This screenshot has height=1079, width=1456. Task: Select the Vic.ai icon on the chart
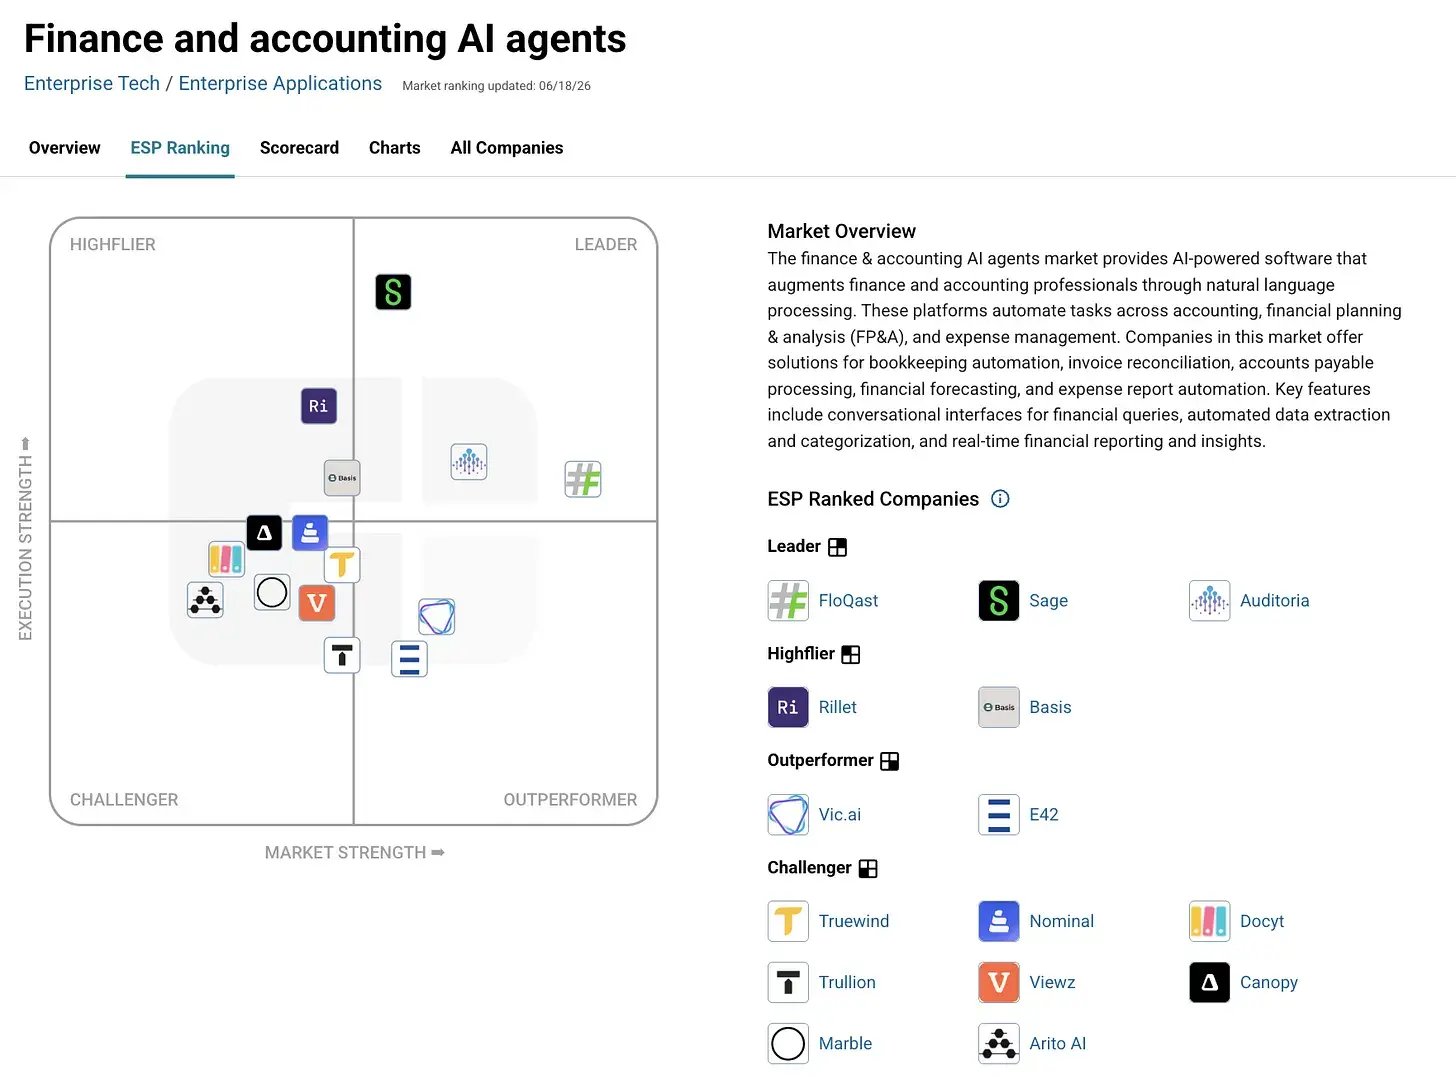pos(437,617)
